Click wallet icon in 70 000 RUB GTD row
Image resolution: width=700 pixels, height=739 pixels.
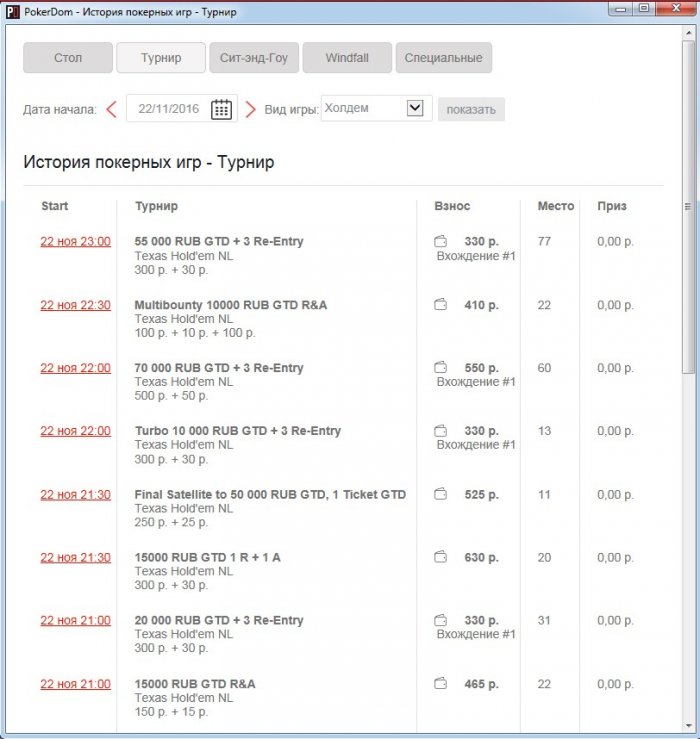click(440, 367)
